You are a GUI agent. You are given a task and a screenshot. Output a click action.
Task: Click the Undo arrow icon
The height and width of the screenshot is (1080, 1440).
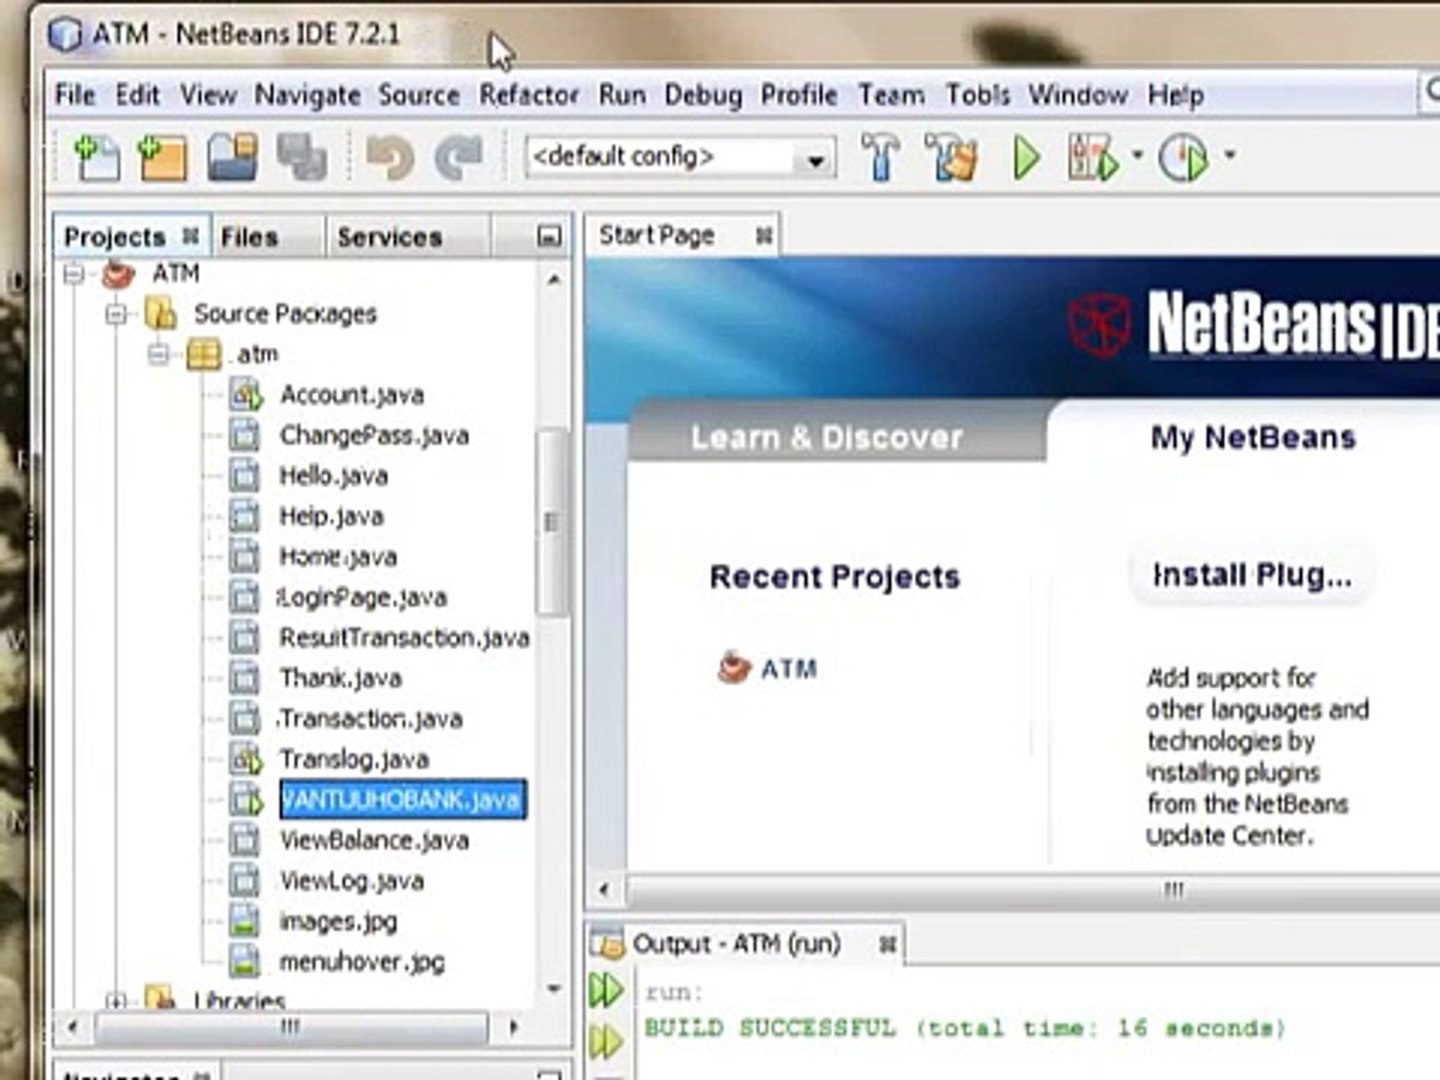[389, 158]
